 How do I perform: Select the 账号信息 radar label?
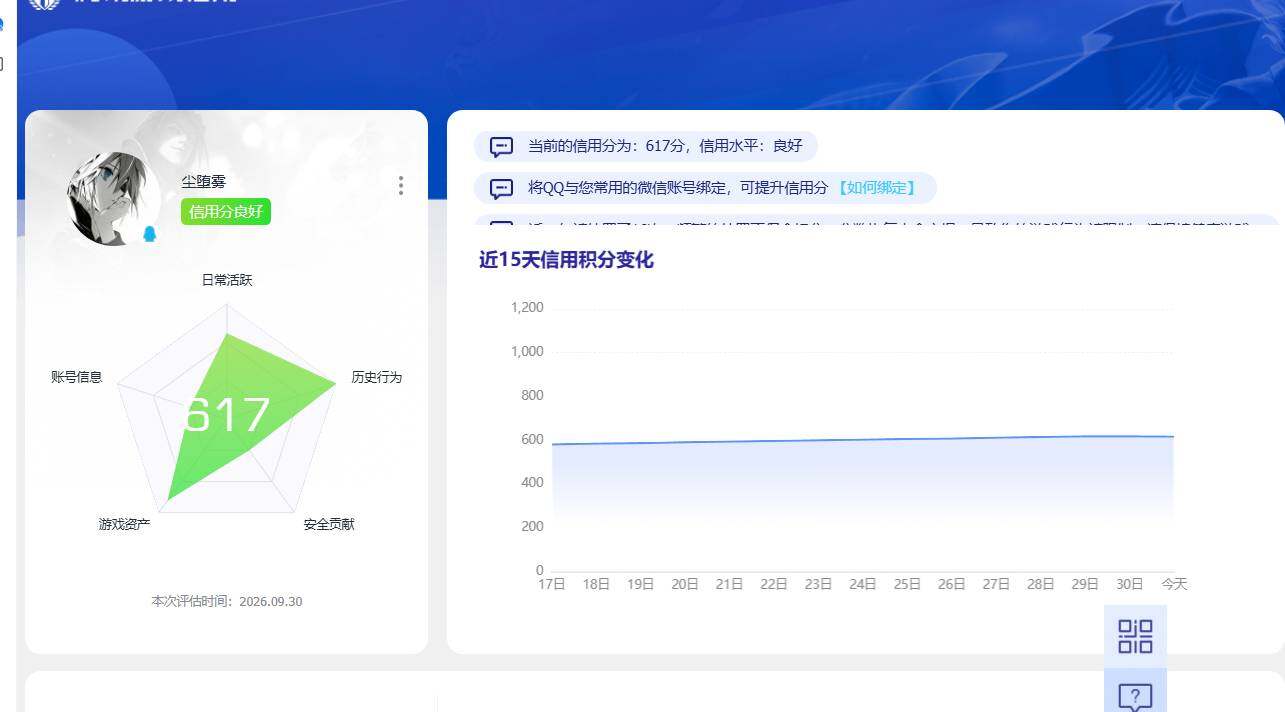coord(77,377)
